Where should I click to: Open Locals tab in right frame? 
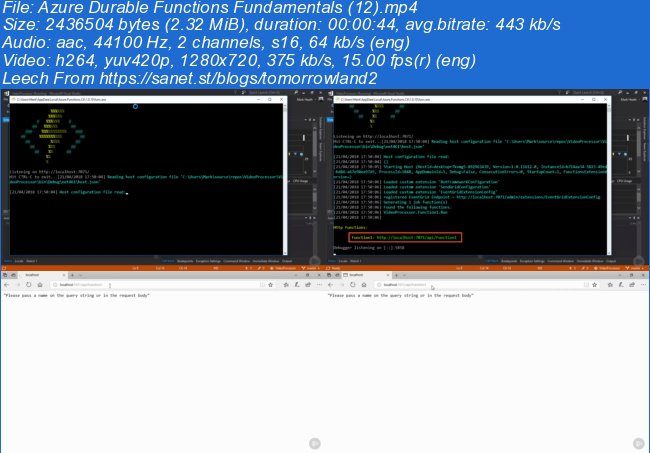coord(343,261)
